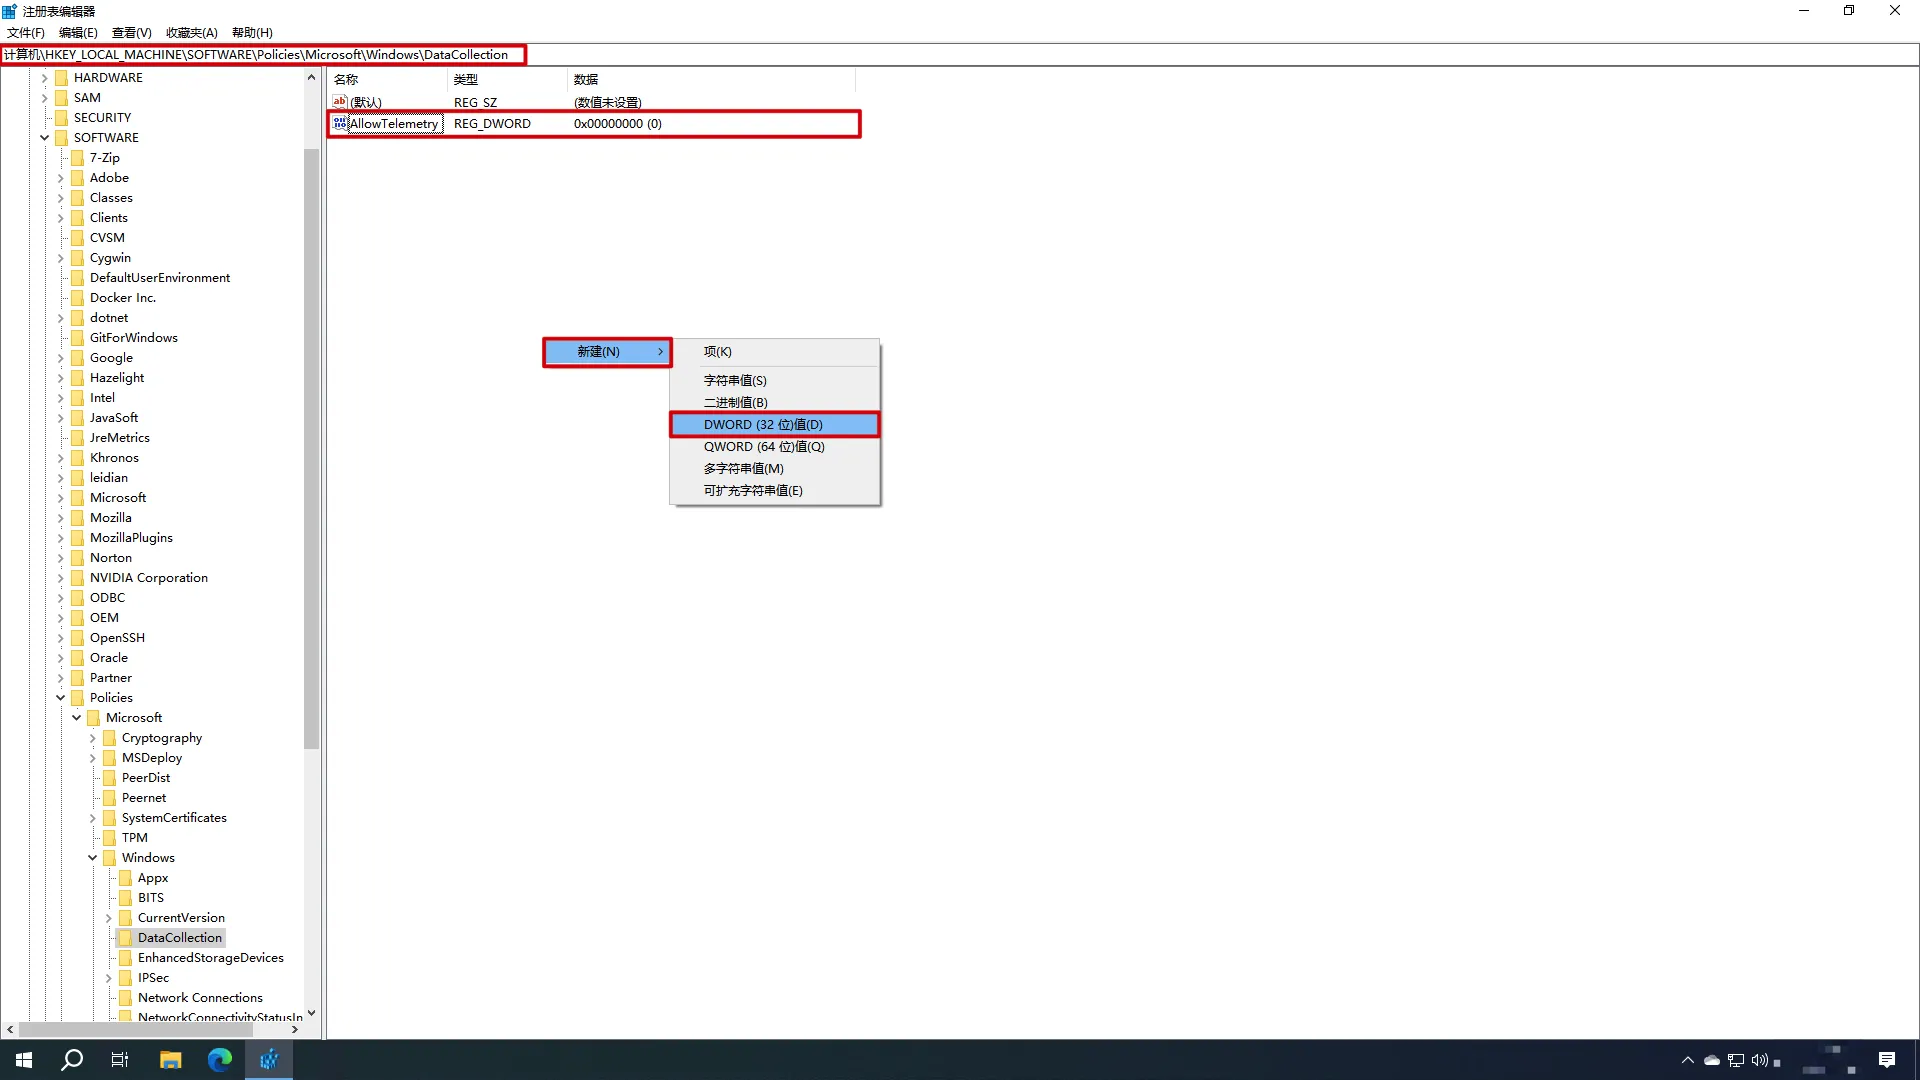Select DWORD (32 位)值(D) menu entry
Image resolution: width=1920 pixels, height=1080 pixels.
pyautogui.click(x=763, y=425)
